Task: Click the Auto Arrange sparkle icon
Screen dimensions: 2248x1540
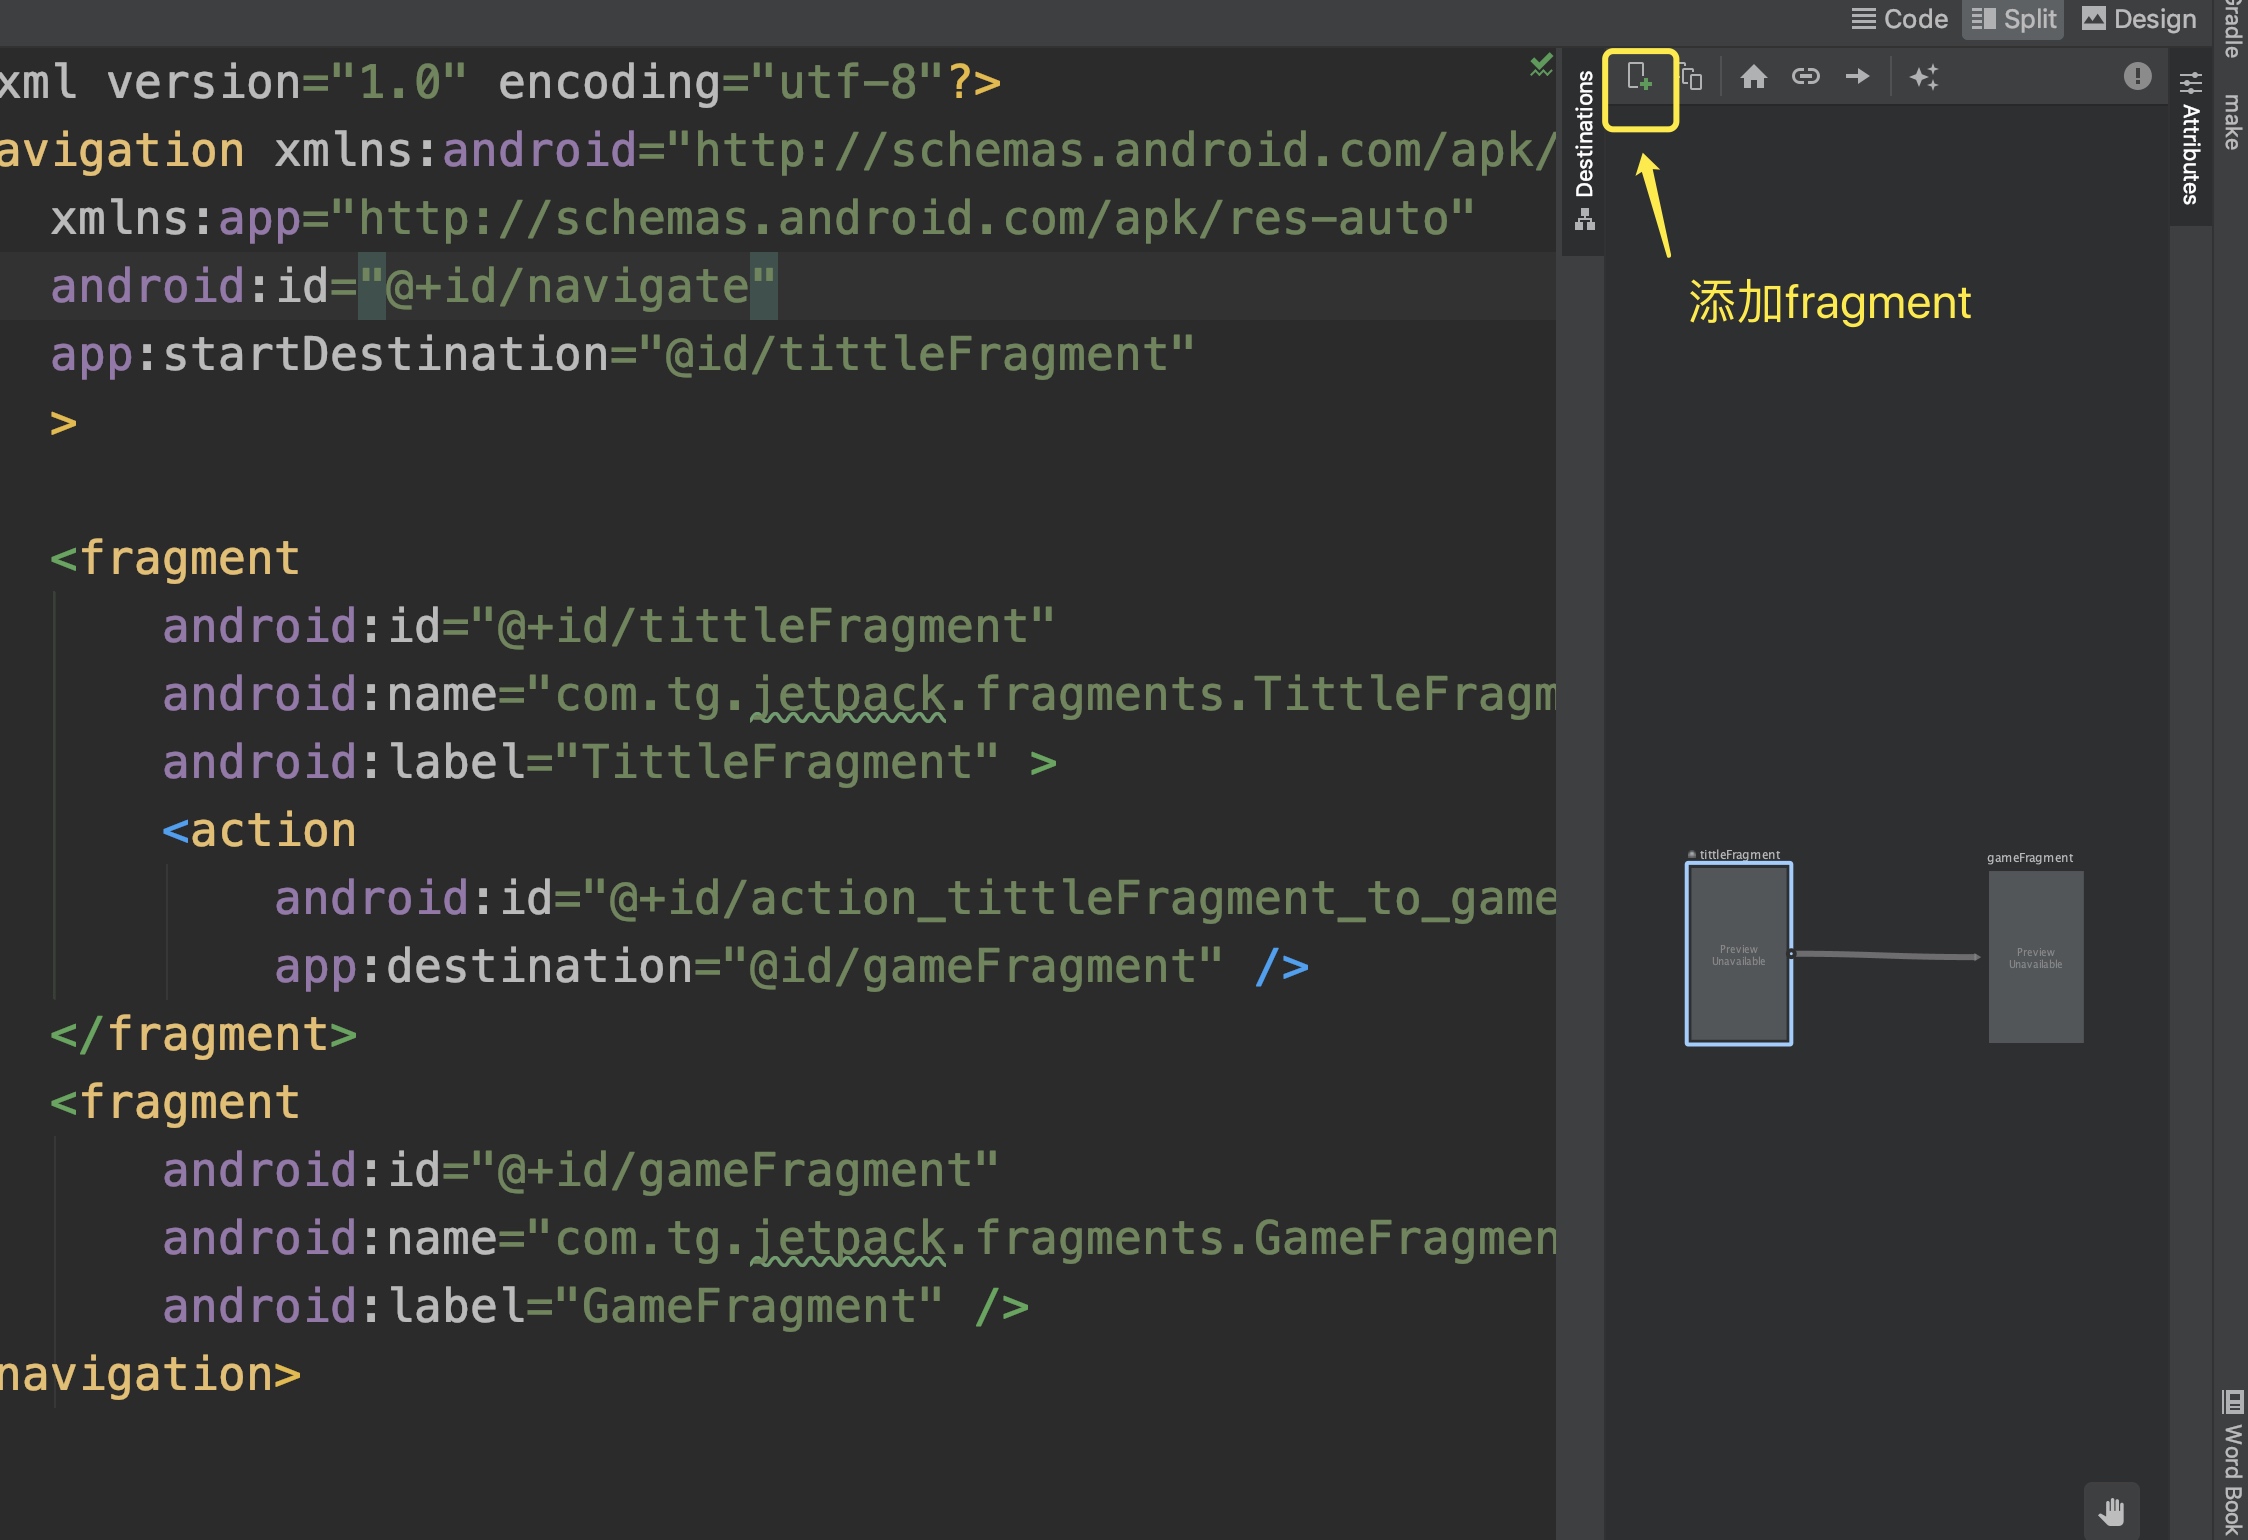Action: 1925,77
